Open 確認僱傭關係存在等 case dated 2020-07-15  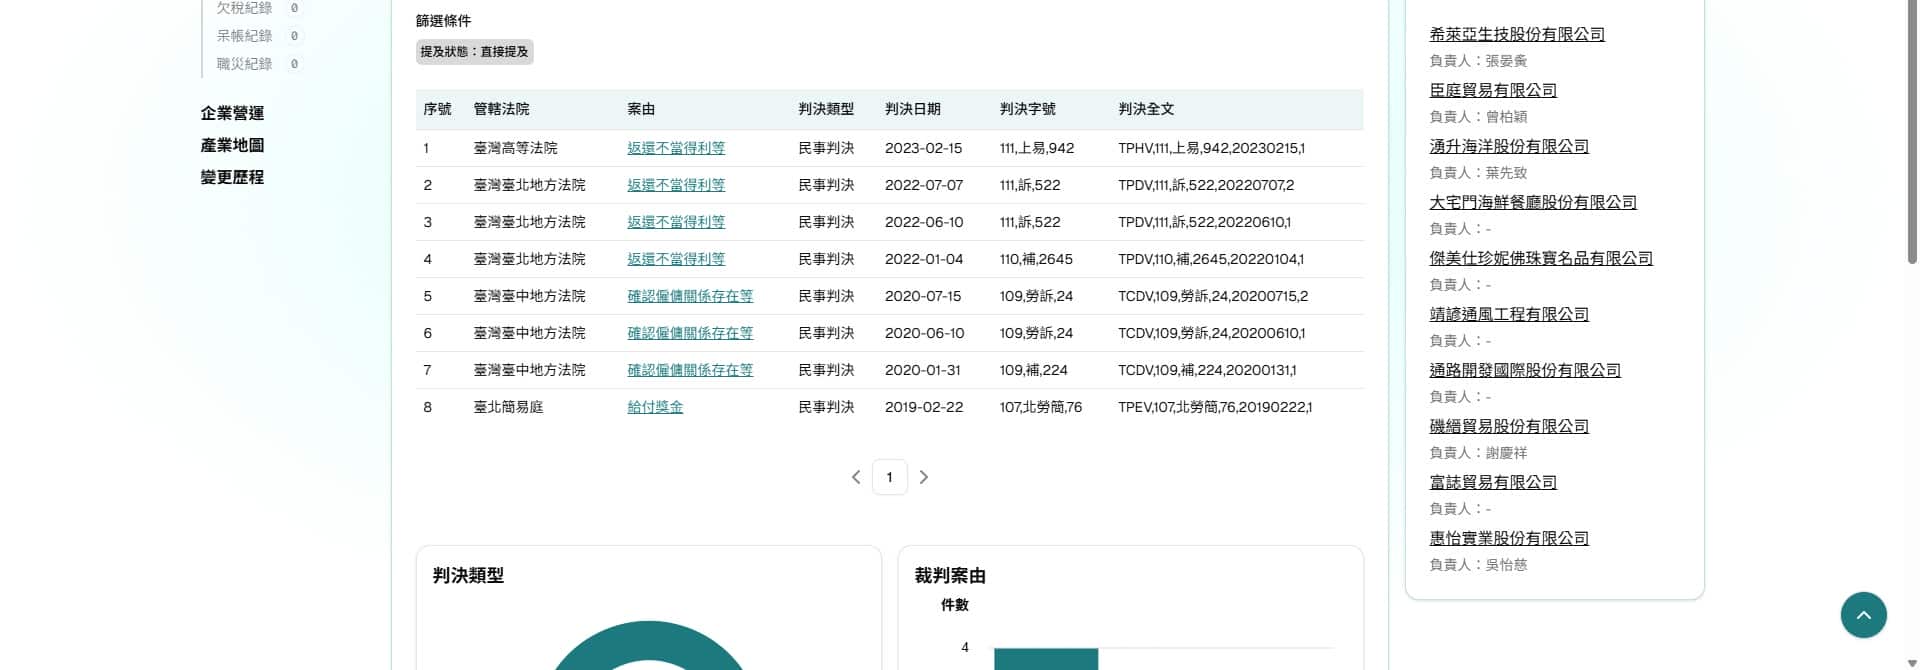click(x=689, y=296)
